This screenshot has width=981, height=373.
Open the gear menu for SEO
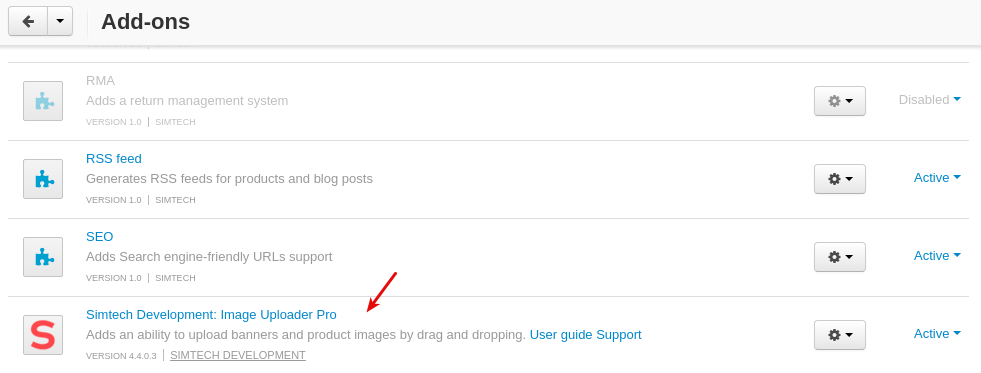coord(840,257)
